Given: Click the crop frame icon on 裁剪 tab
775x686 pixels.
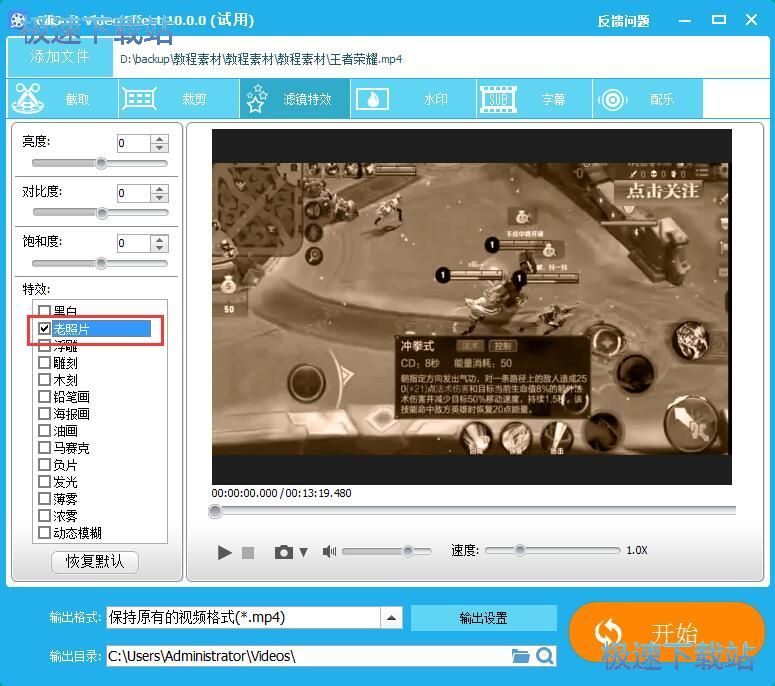Looking at the screenshot, I should (x=139, y=99).
